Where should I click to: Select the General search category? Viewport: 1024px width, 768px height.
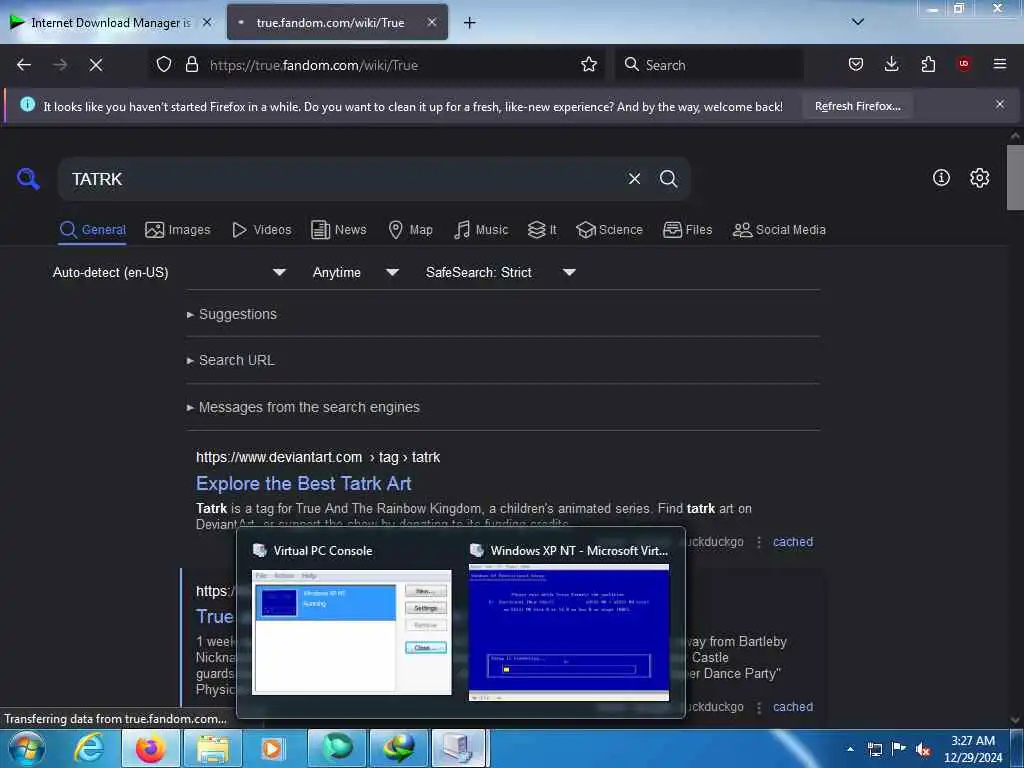[92, 230]
